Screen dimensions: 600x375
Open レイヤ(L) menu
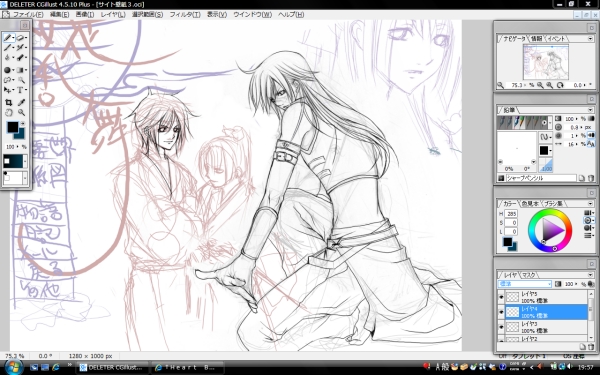point(113,15)
